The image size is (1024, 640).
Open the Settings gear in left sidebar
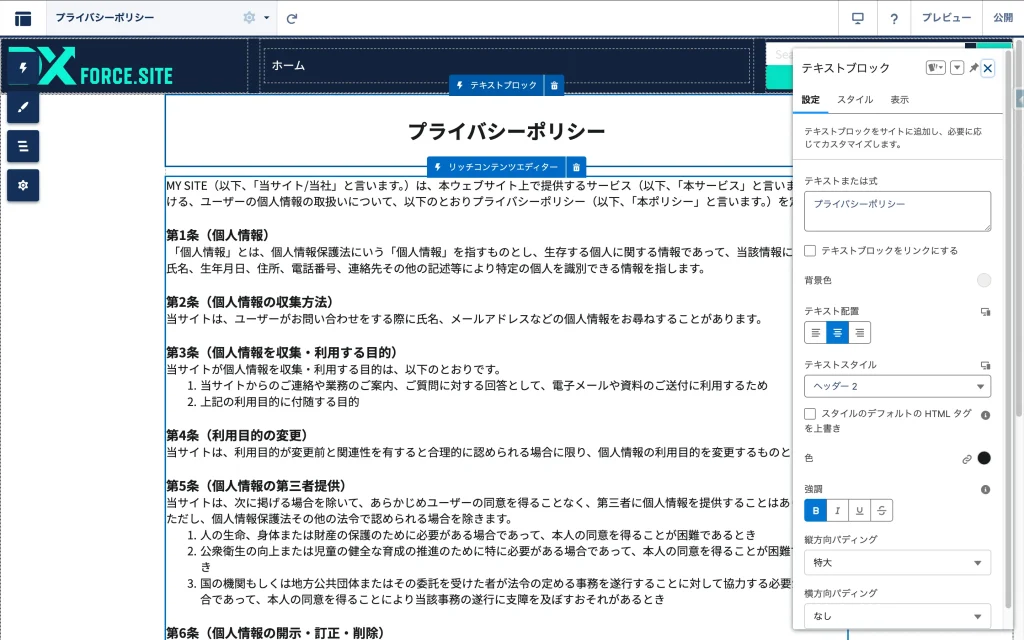coord(23,185)
